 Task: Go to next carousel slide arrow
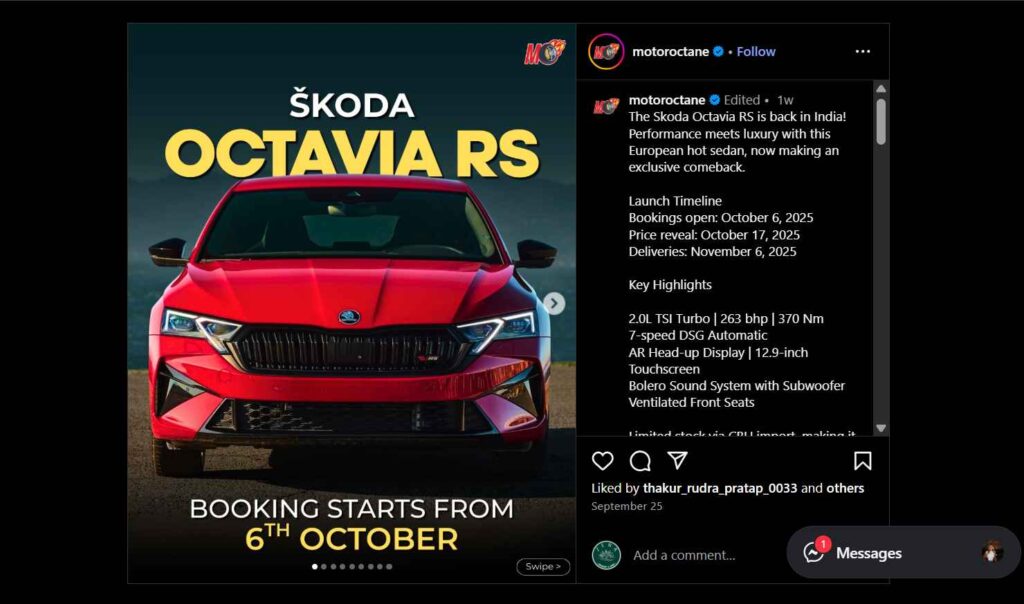pos(554,303)
